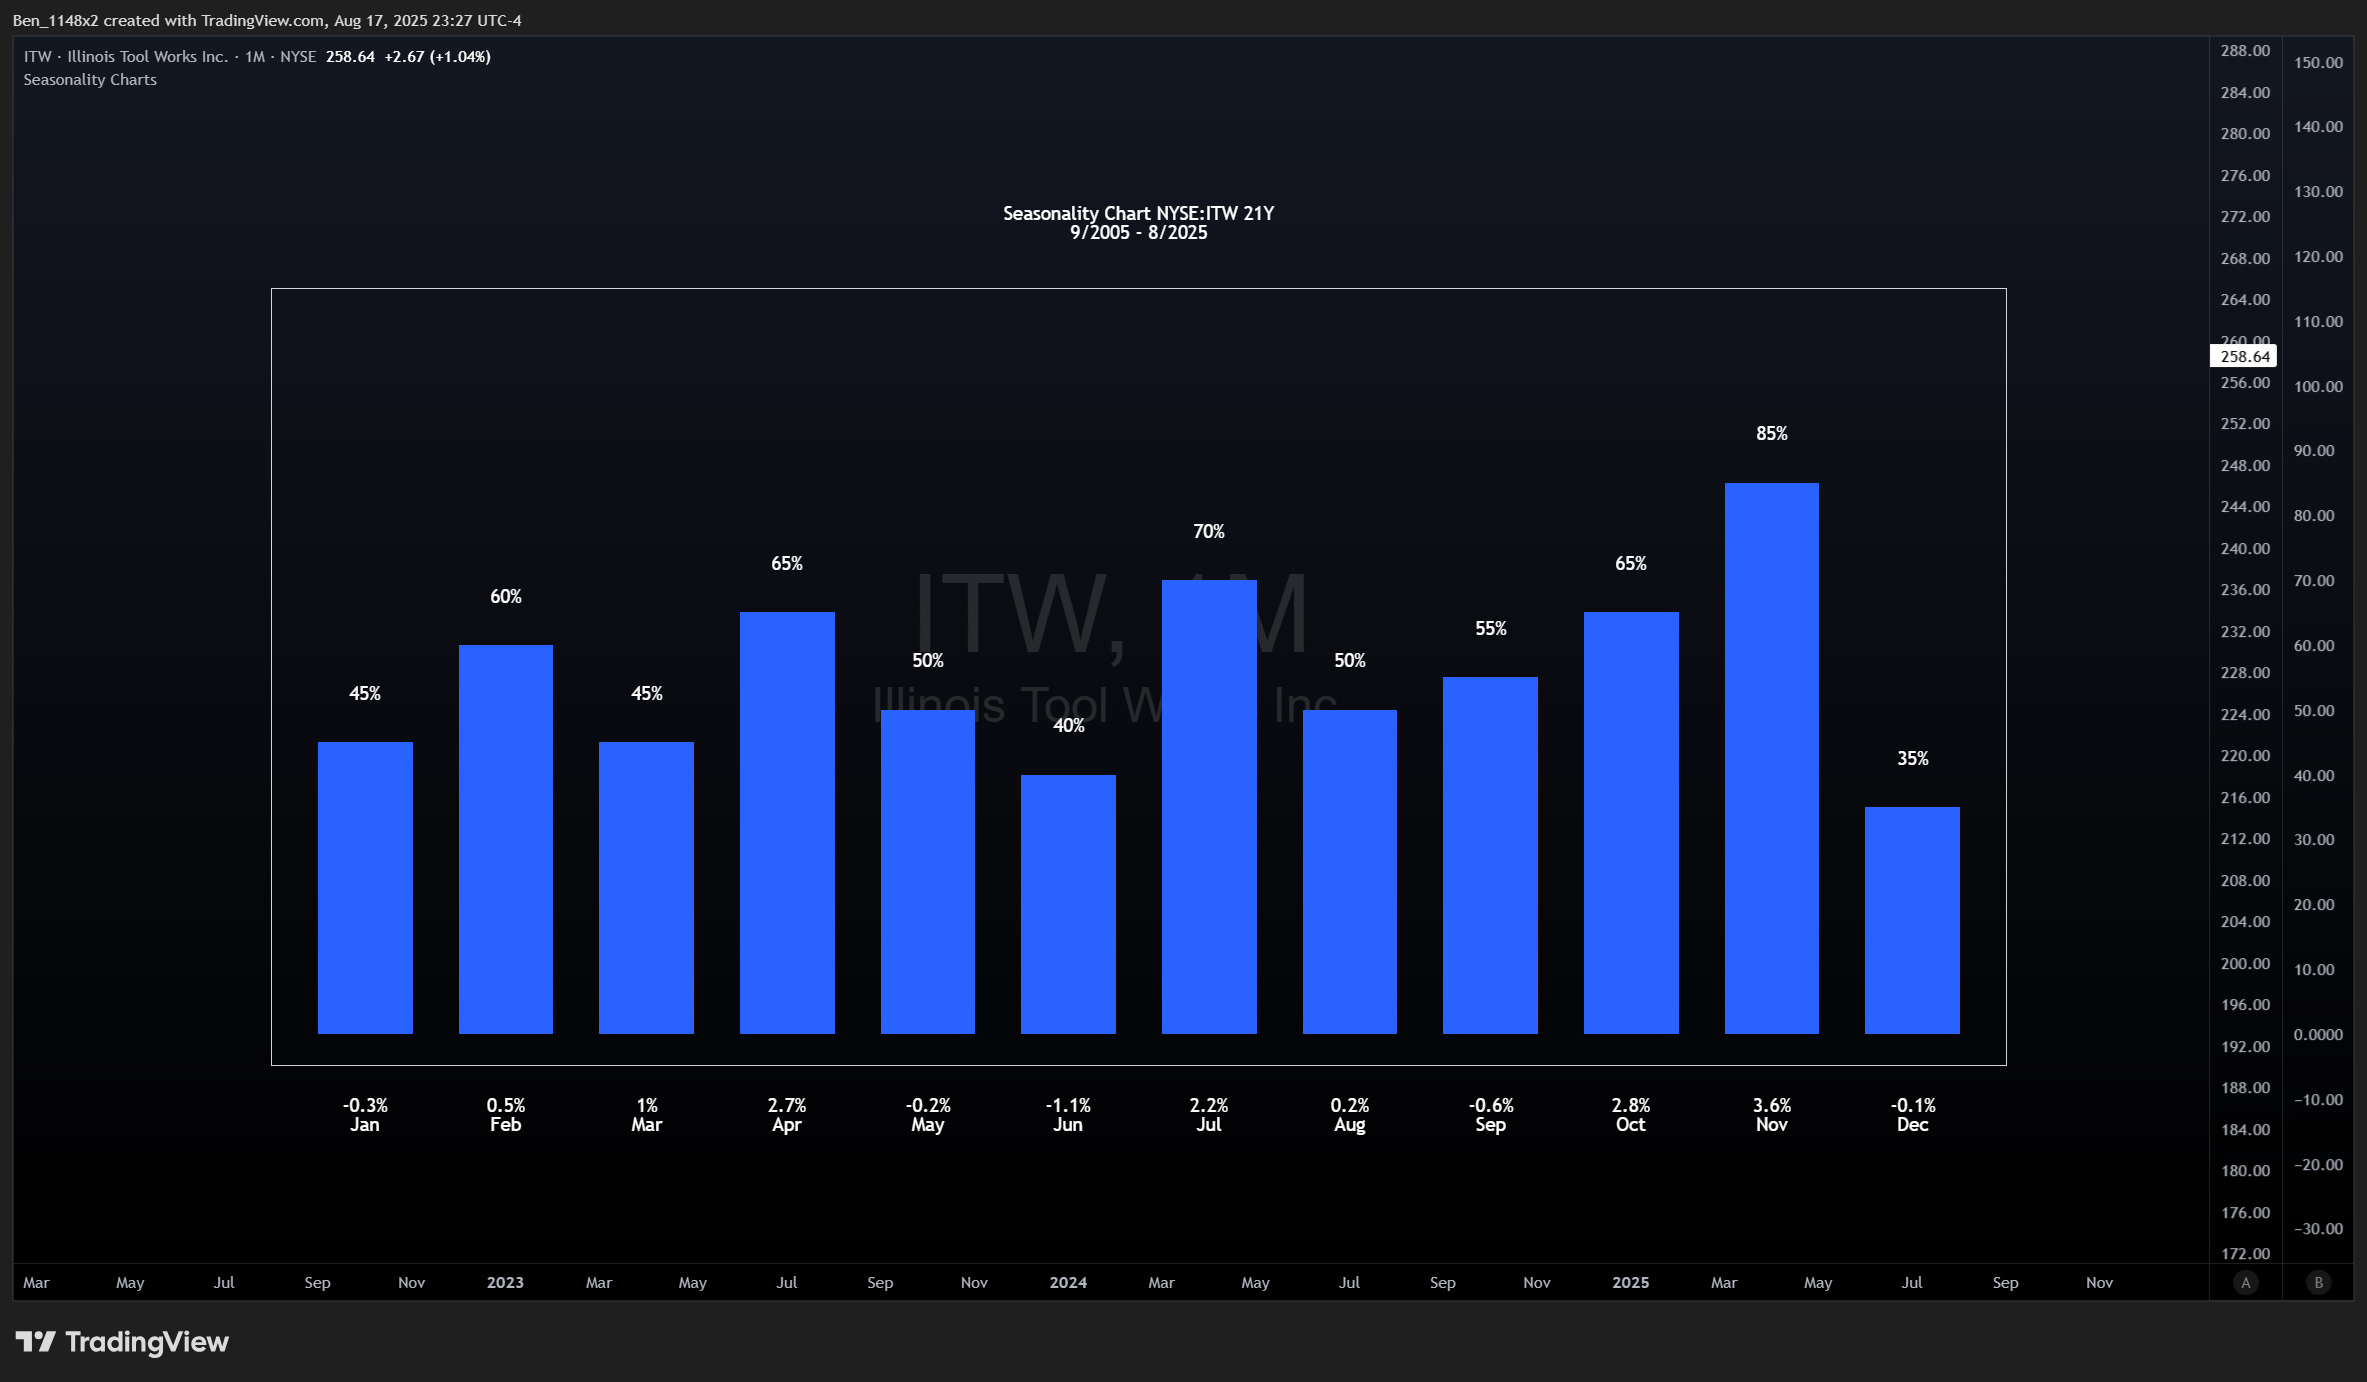The image size is (2367, 1382).
Task: Click the February bar showing 60%
Action: click(505, 838)
